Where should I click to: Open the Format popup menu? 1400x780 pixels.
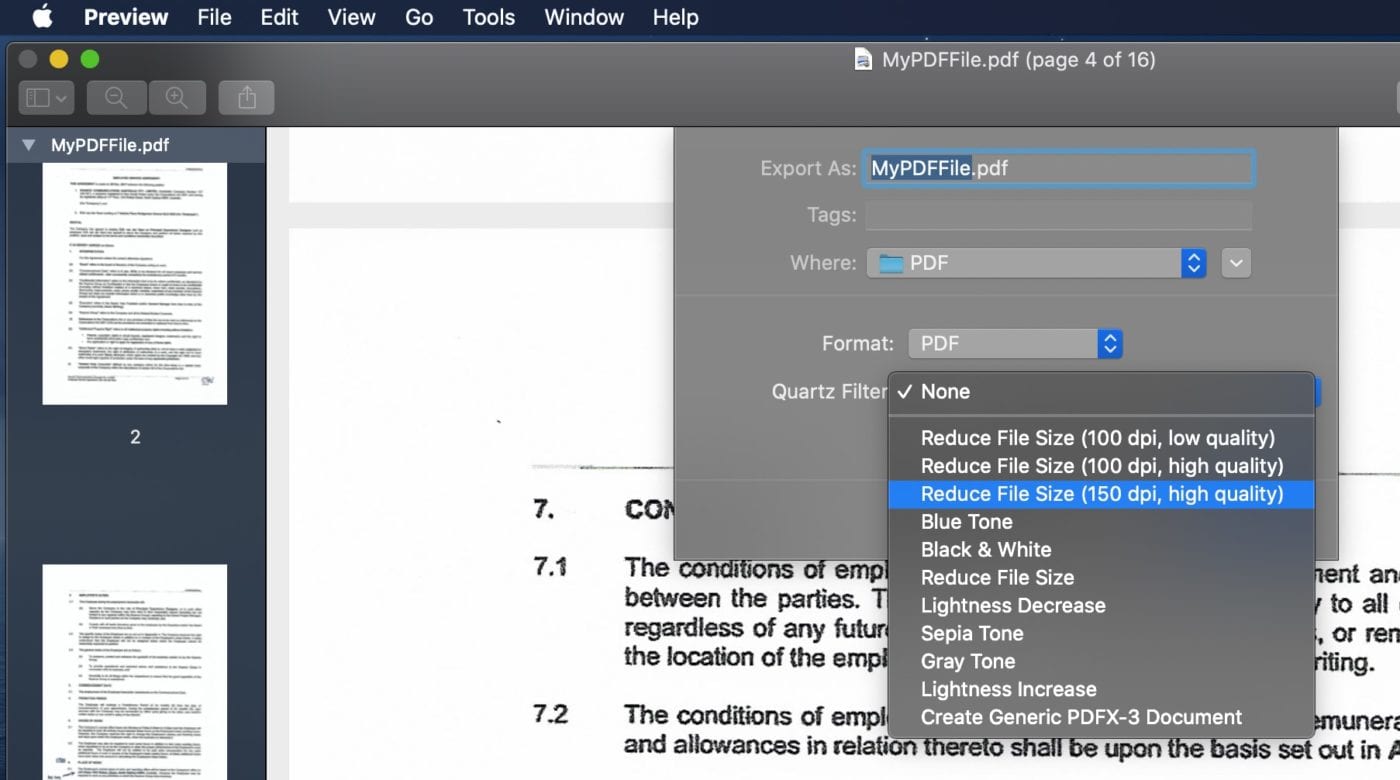(1014, 344)
